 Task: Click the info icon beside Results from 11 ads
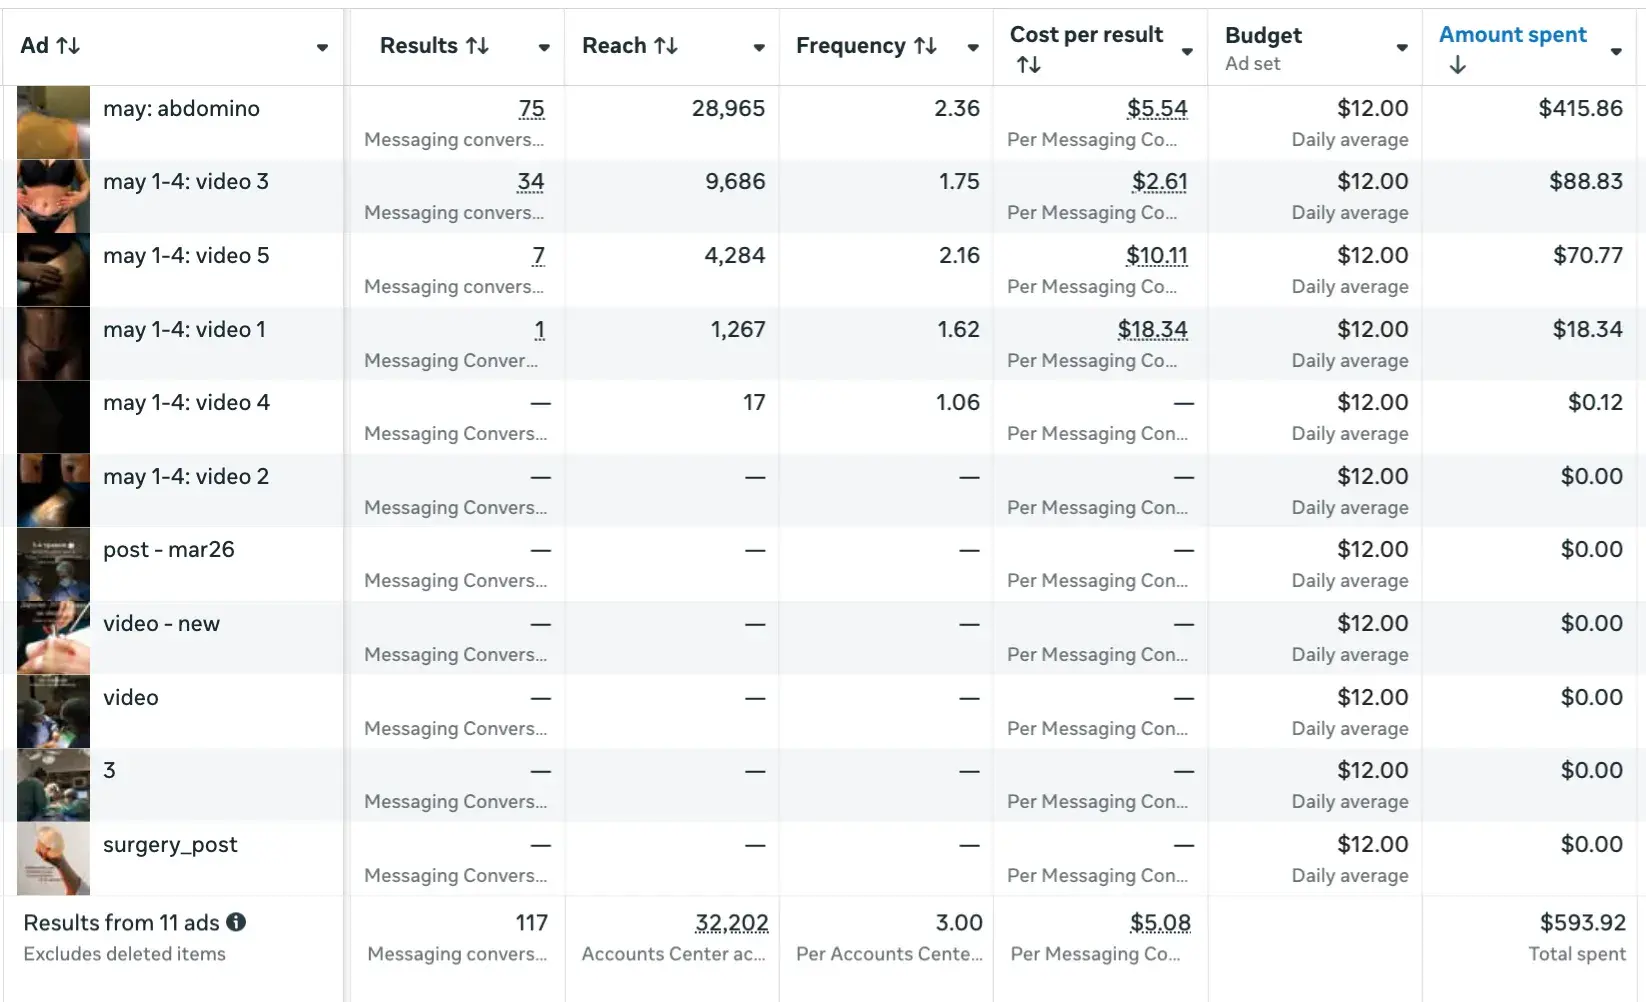pos(236,922)
